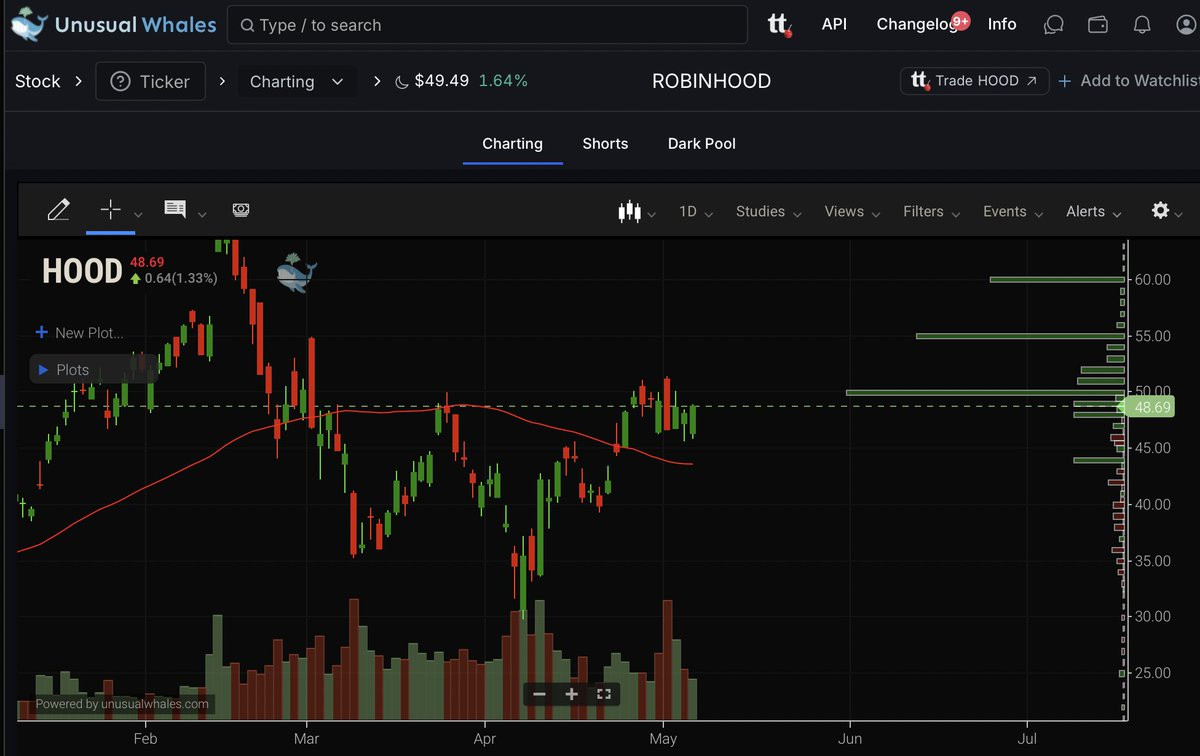Viewport: 1200px width, 756px height.
Task: Open the Changelog menu item
Action: [916, 25]
